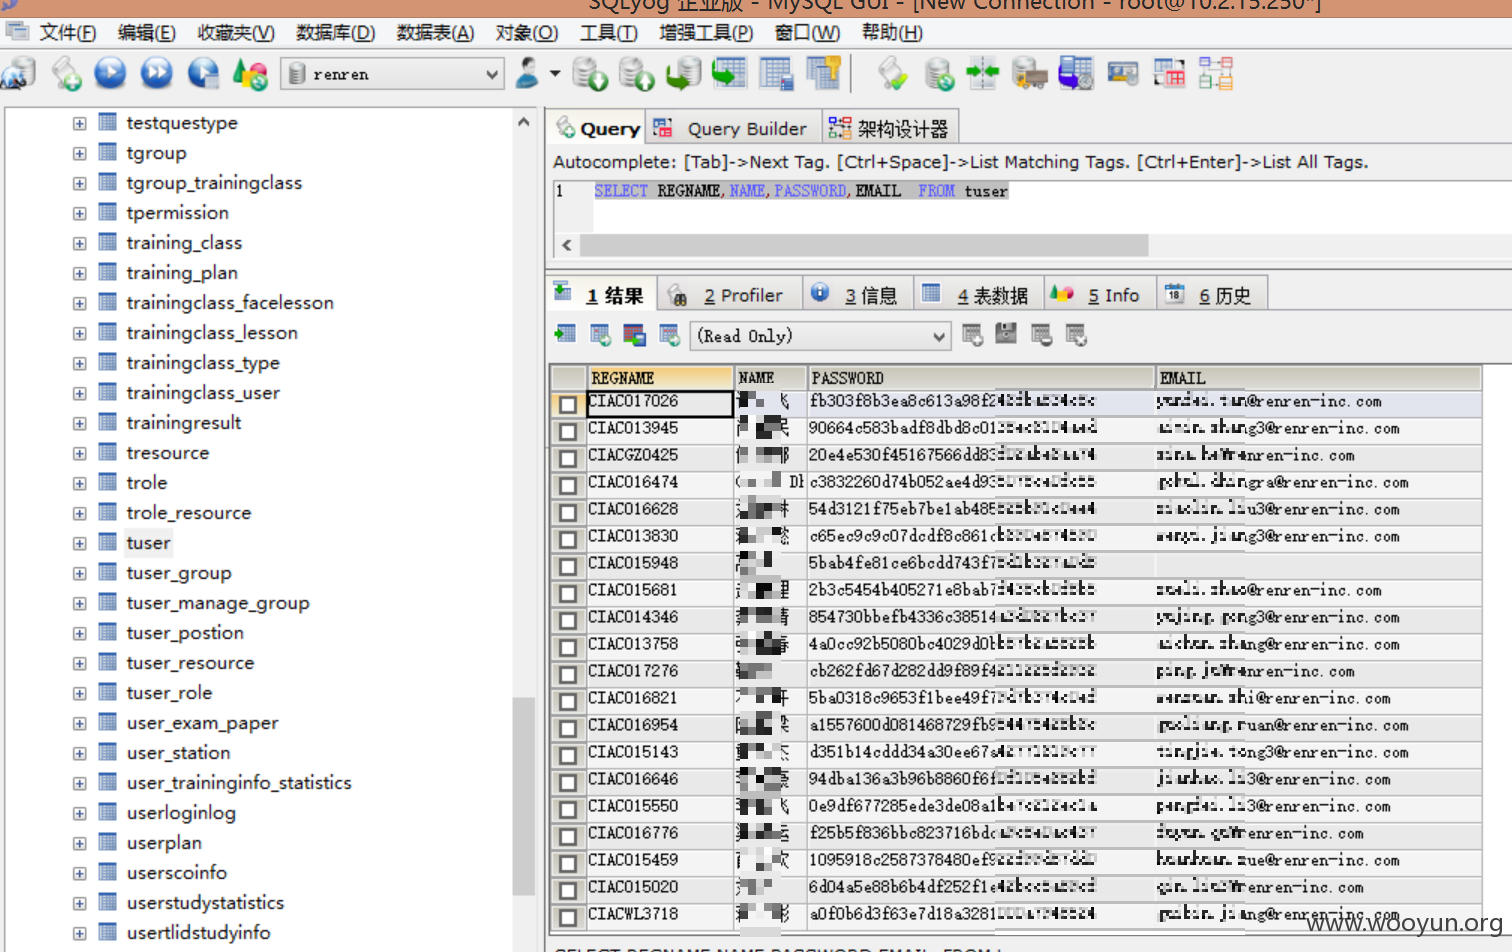Click insert new row icon in results toolbar
The width and height of the screenshot is (1512, 952).
pyautogui.click(x=972, y=335)
